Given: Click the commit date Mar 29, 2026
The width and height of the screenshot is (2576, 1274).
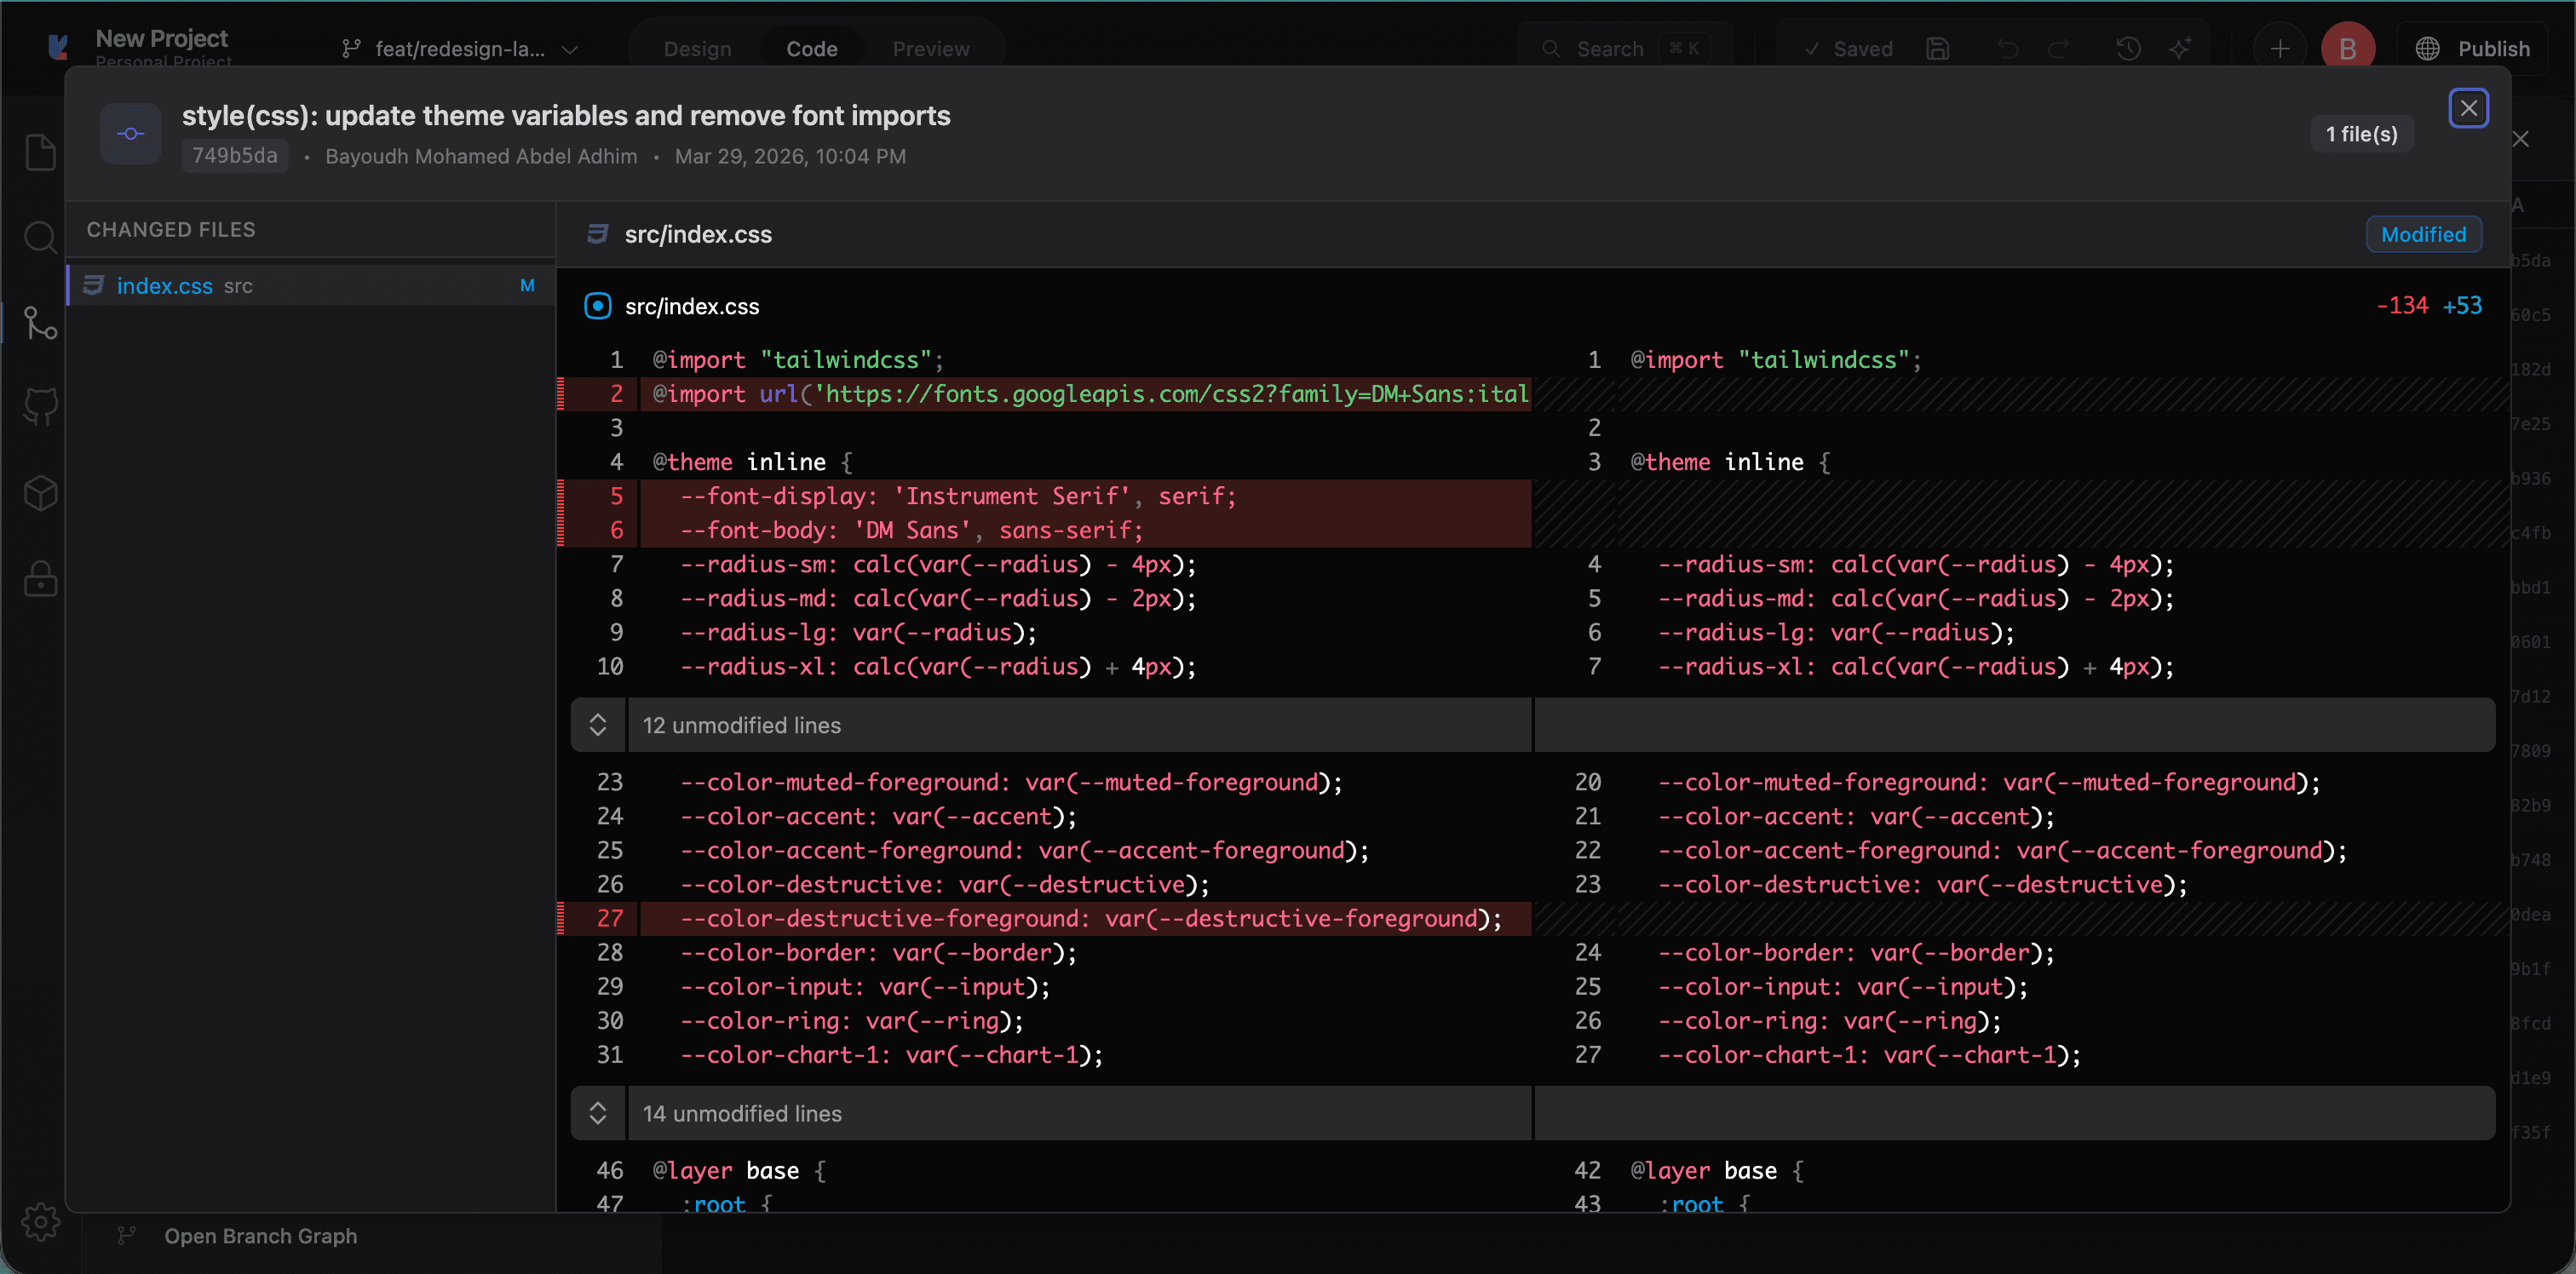Looking at the screenshot, I should tap(790, 156).
